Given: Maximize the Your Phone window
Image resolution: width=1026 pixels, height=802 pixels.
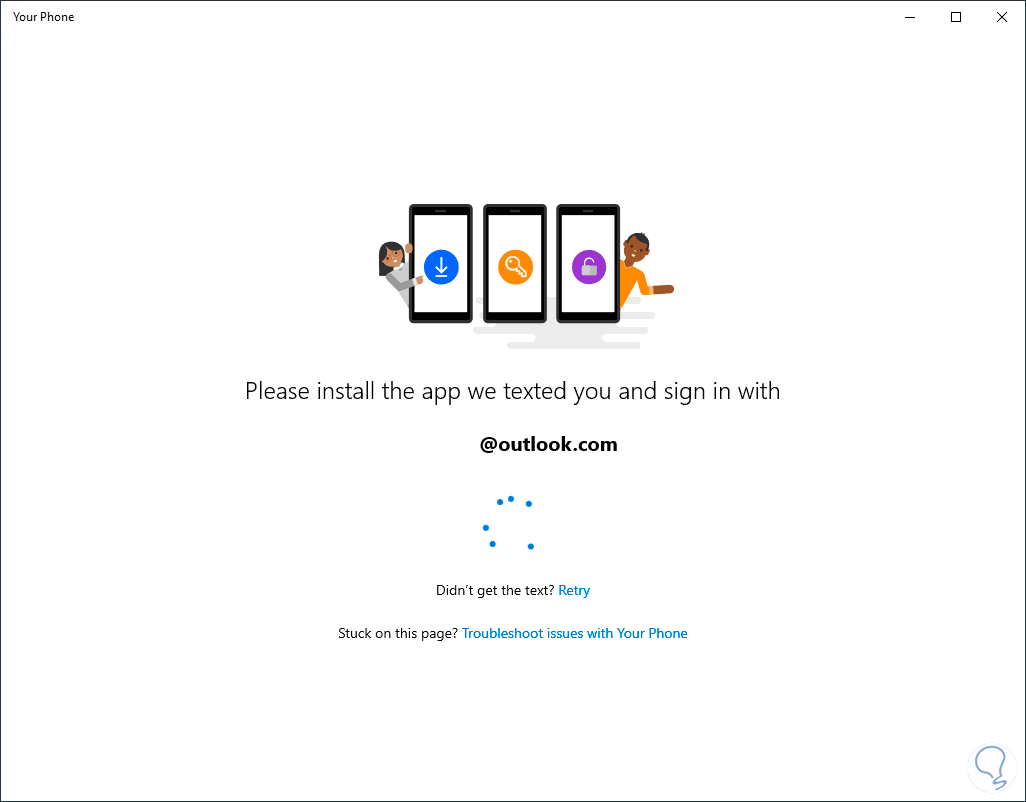Looking at the screenshot, I should click(x=956, y=17).
